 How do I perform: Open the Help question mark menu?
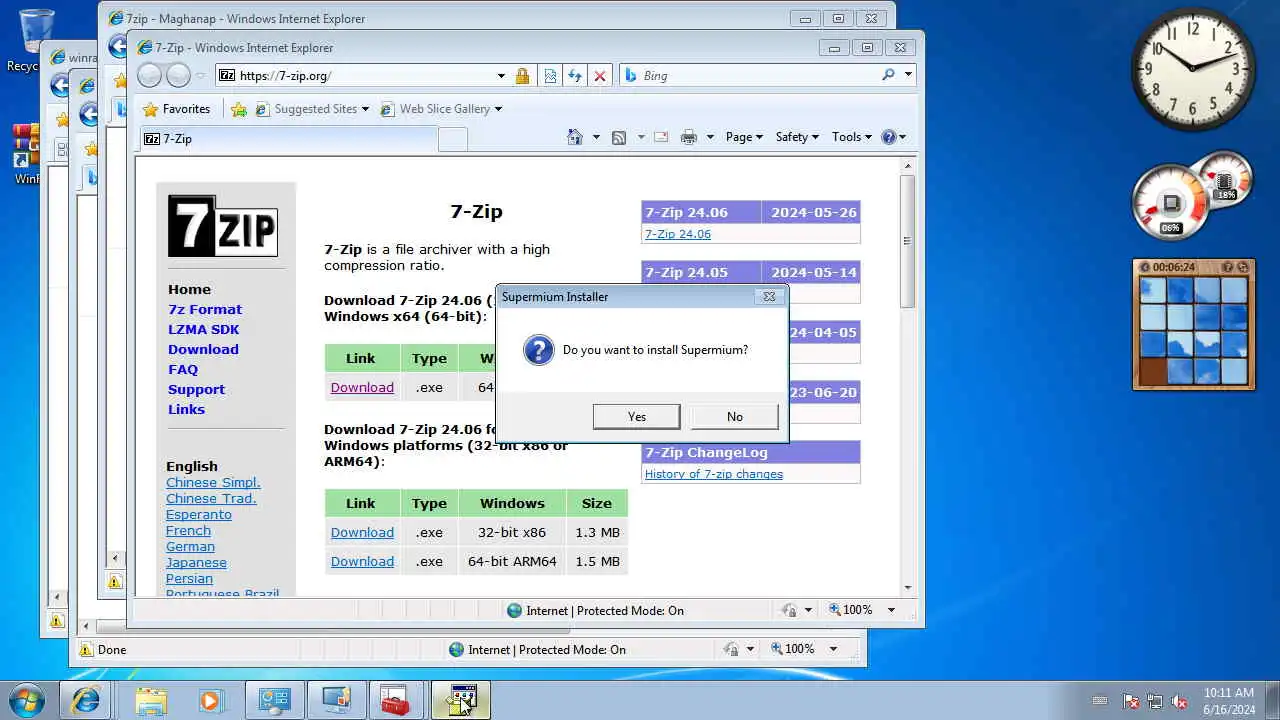click(x=894, y=137)
